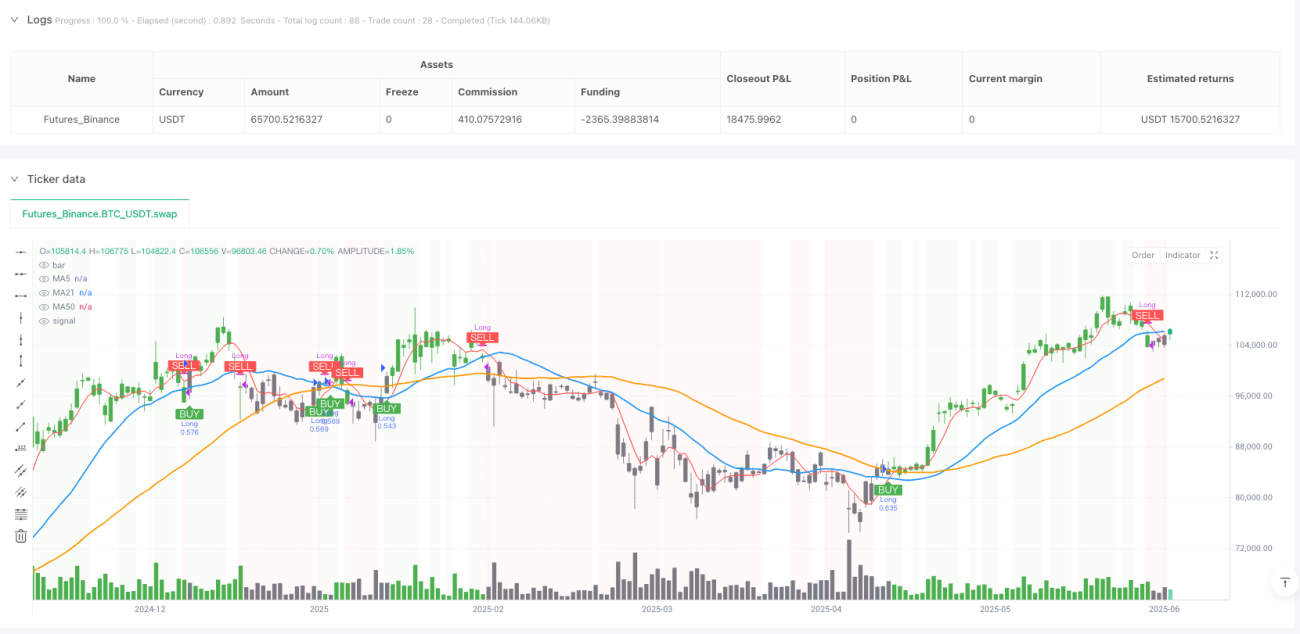Hide the MA21 moving average line
1300x634 pixels.
pos(44,293)
